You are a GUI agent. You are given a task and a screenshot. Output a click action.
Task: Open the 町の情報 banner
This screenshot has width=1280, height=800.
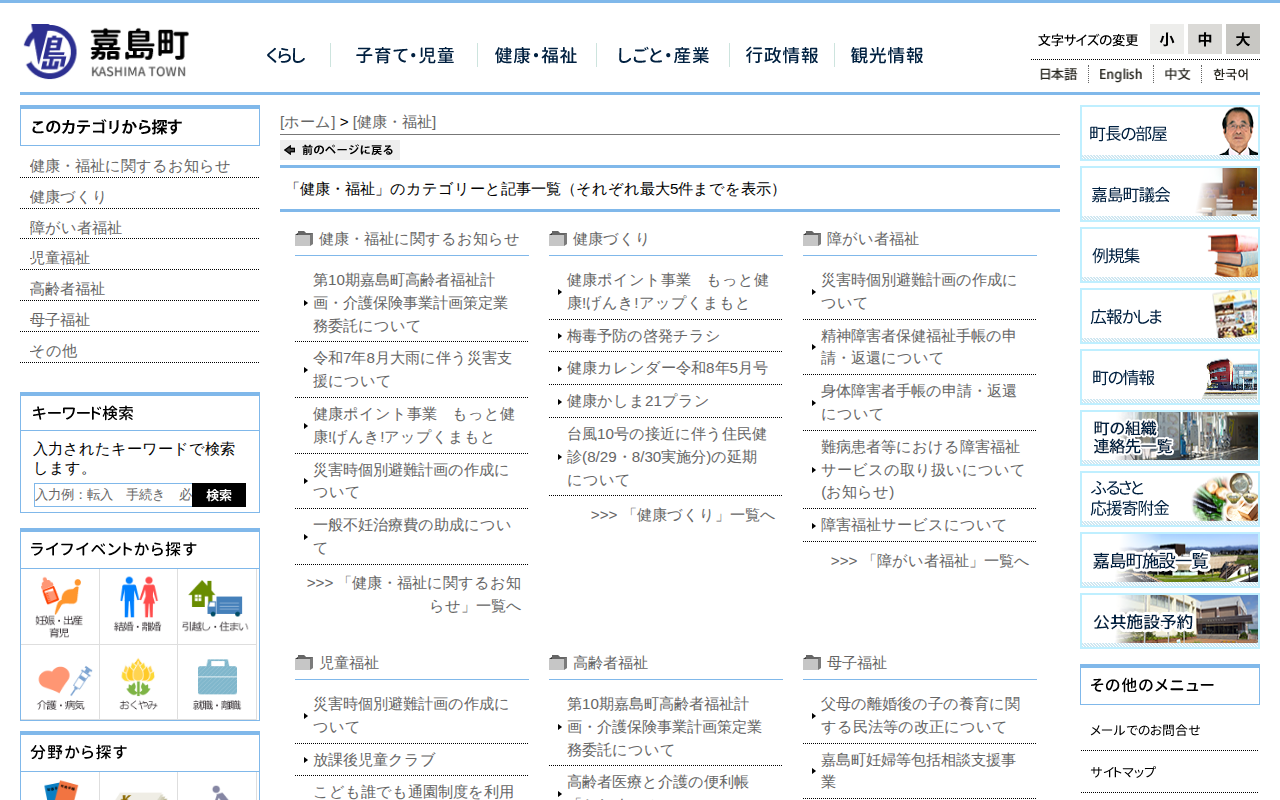[x=1170, y=377]
